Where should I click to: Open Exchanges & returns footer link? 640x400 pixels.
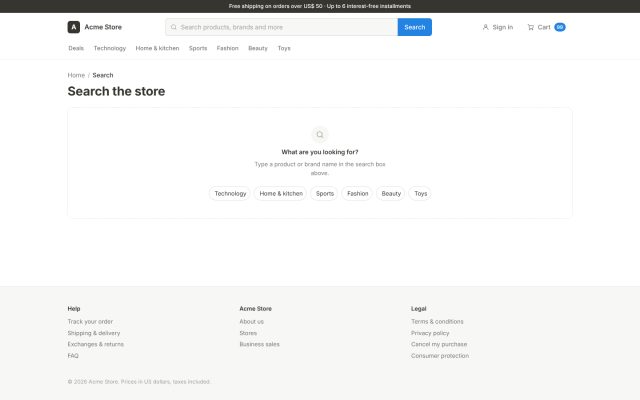96,344
